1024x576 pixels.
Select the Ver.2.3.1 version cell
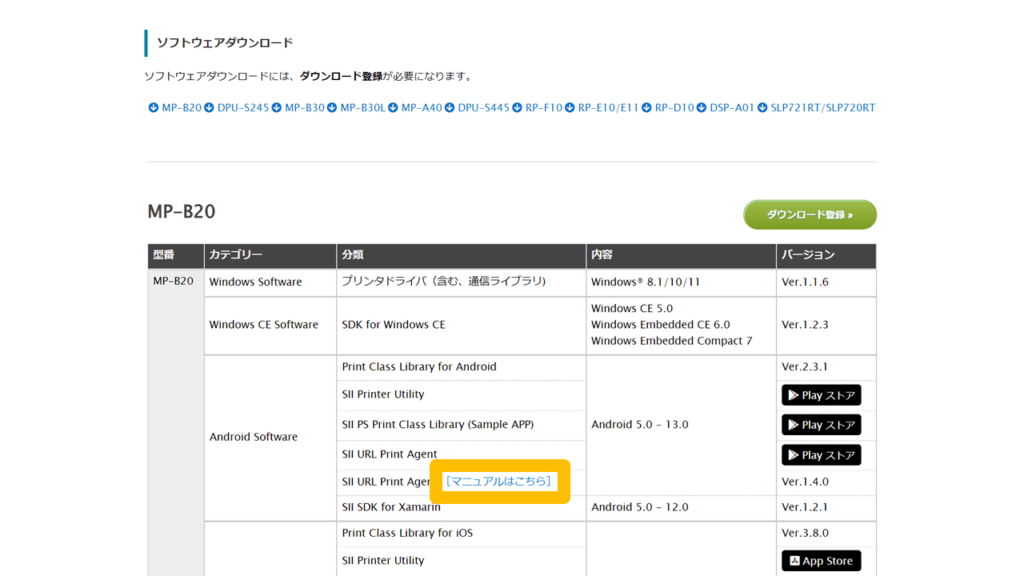826,367
